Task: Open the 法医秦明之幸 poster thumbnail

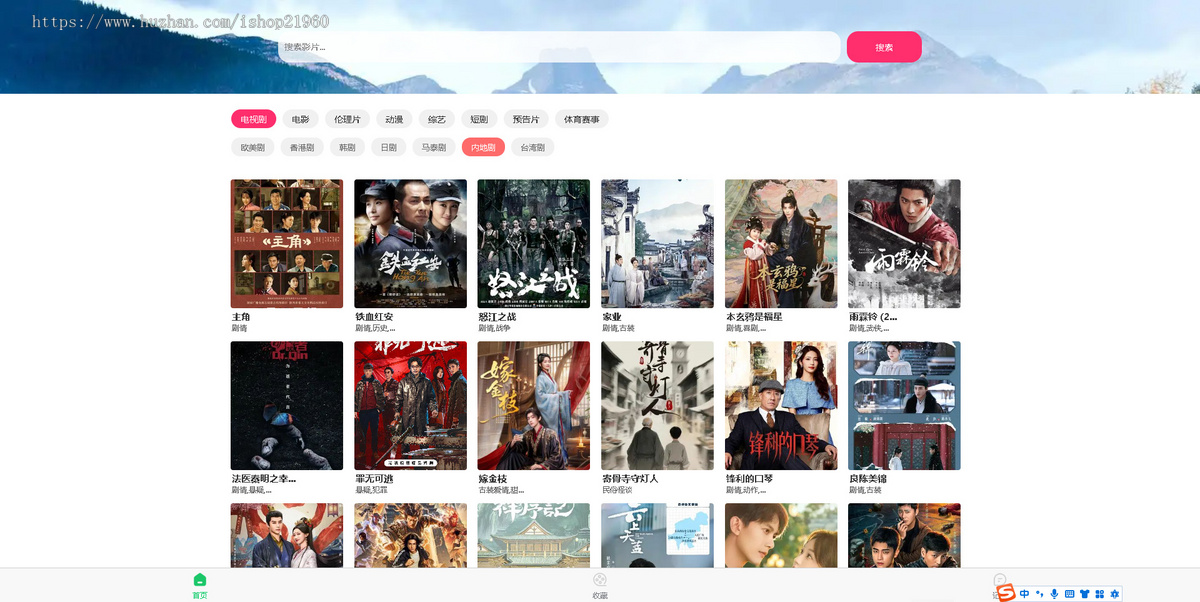Action: click(287, 406)
